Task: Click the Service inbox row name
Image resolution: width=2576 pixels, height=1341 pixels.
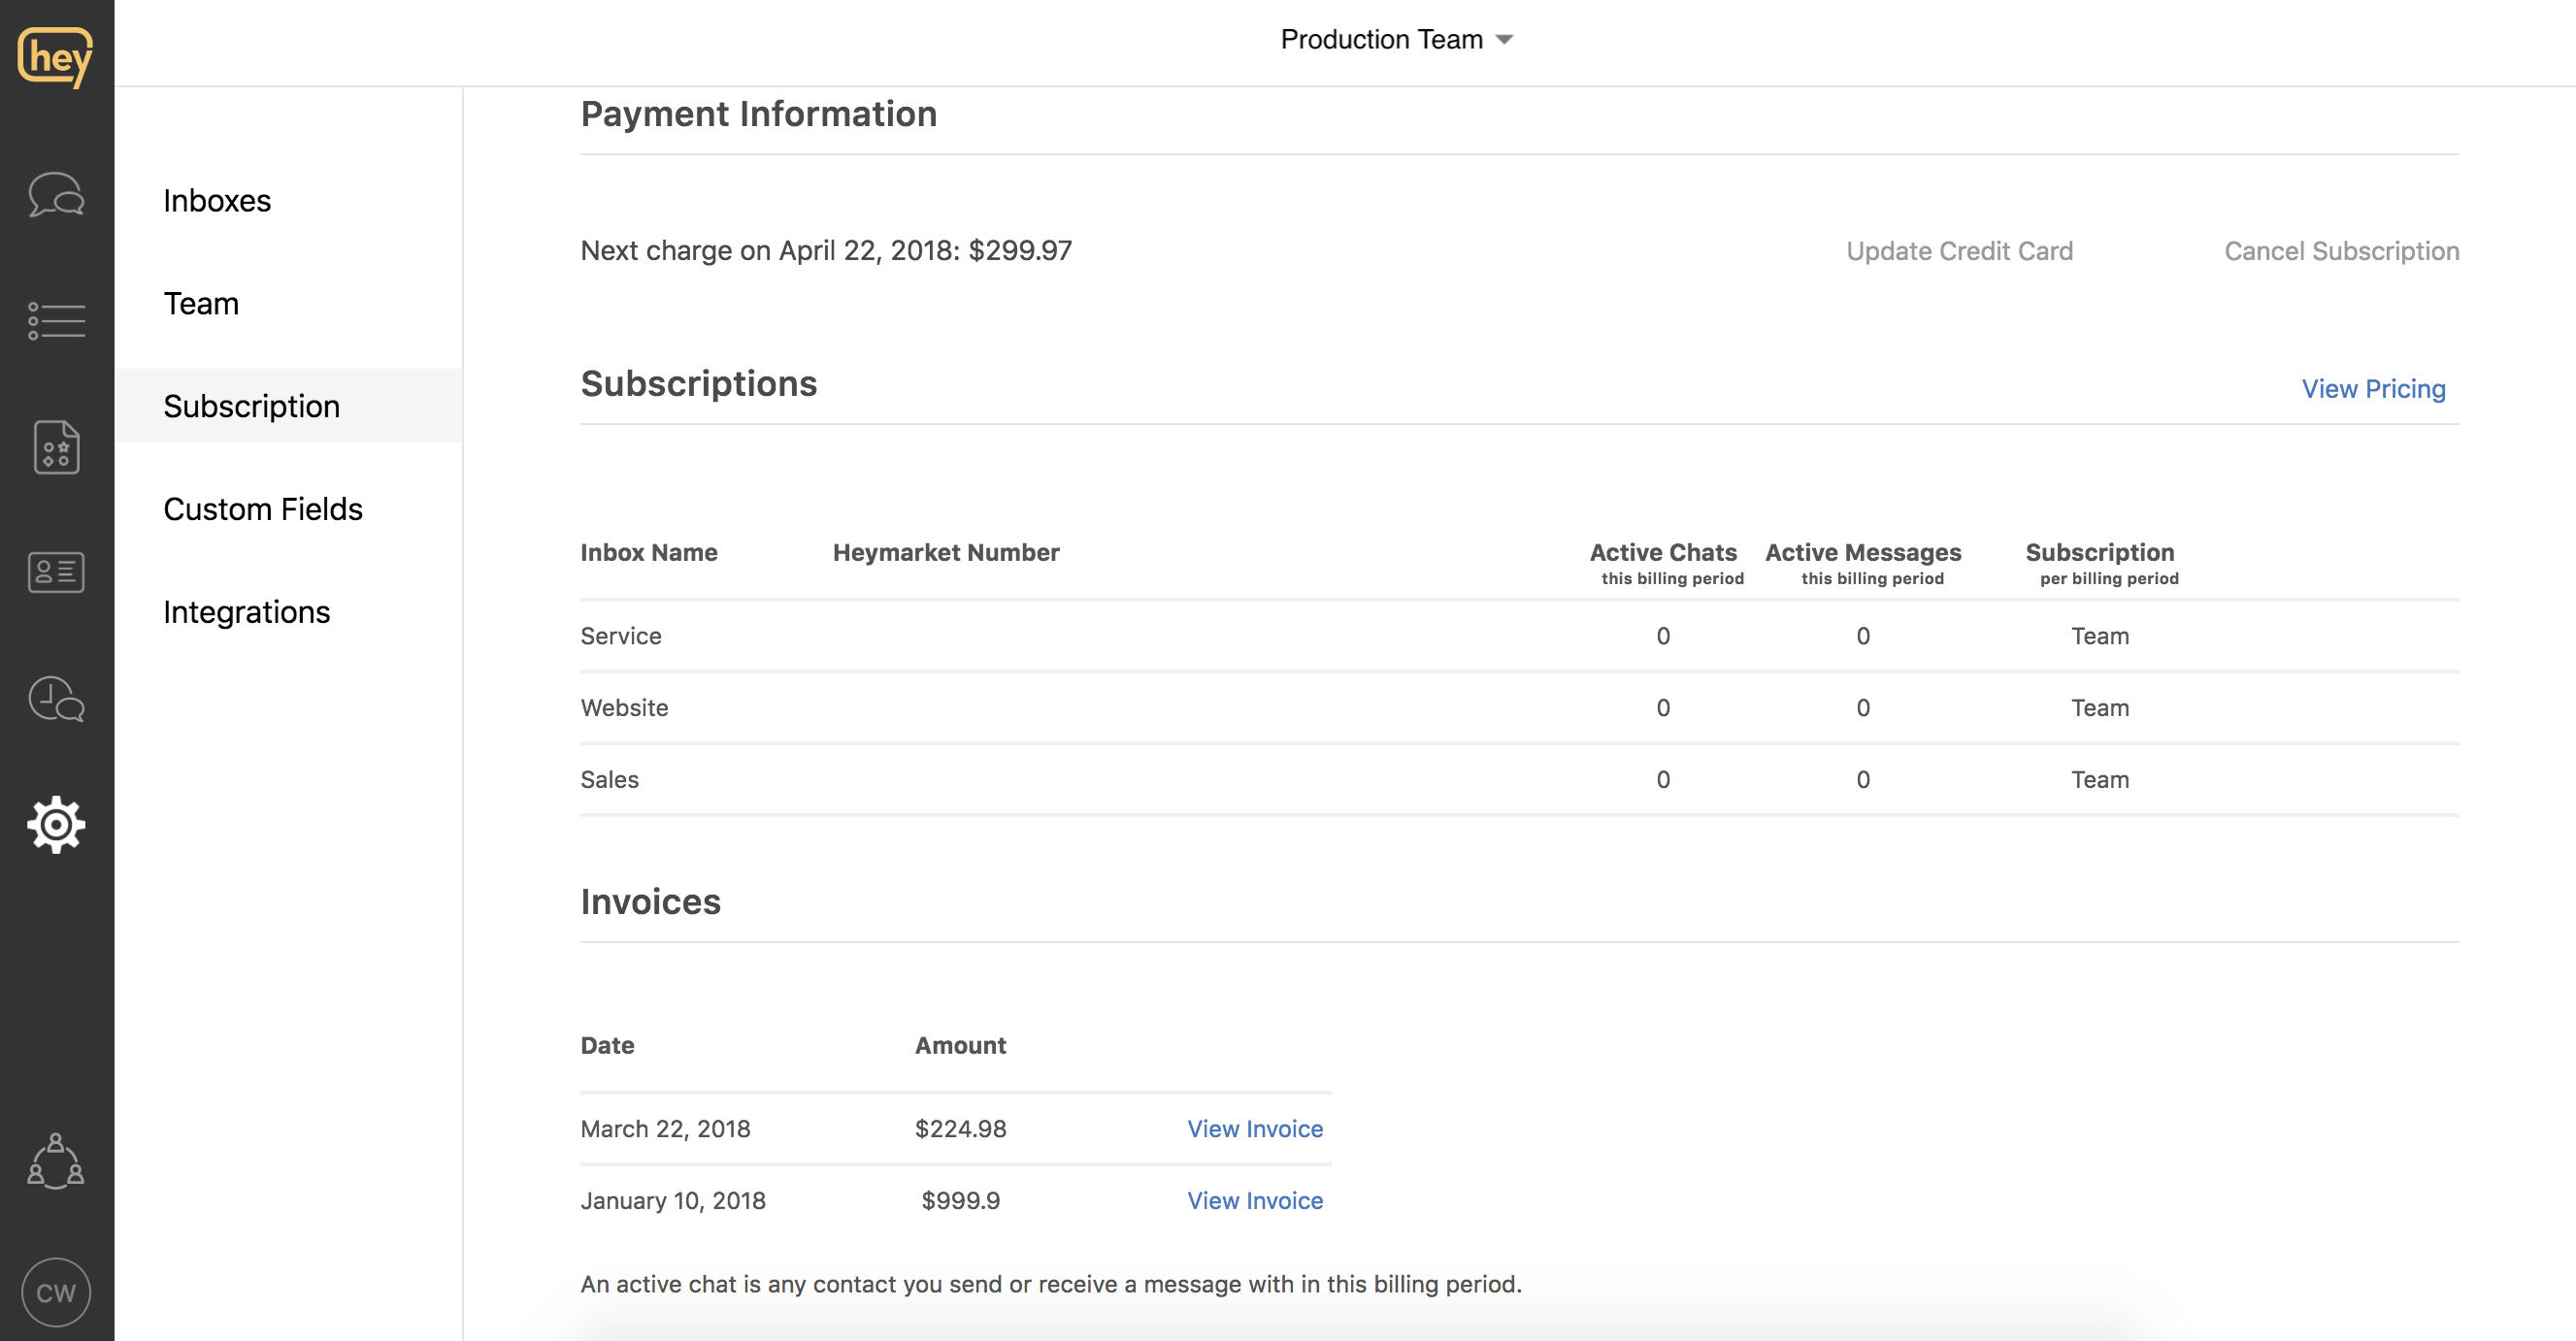Action: coord(621,636)
